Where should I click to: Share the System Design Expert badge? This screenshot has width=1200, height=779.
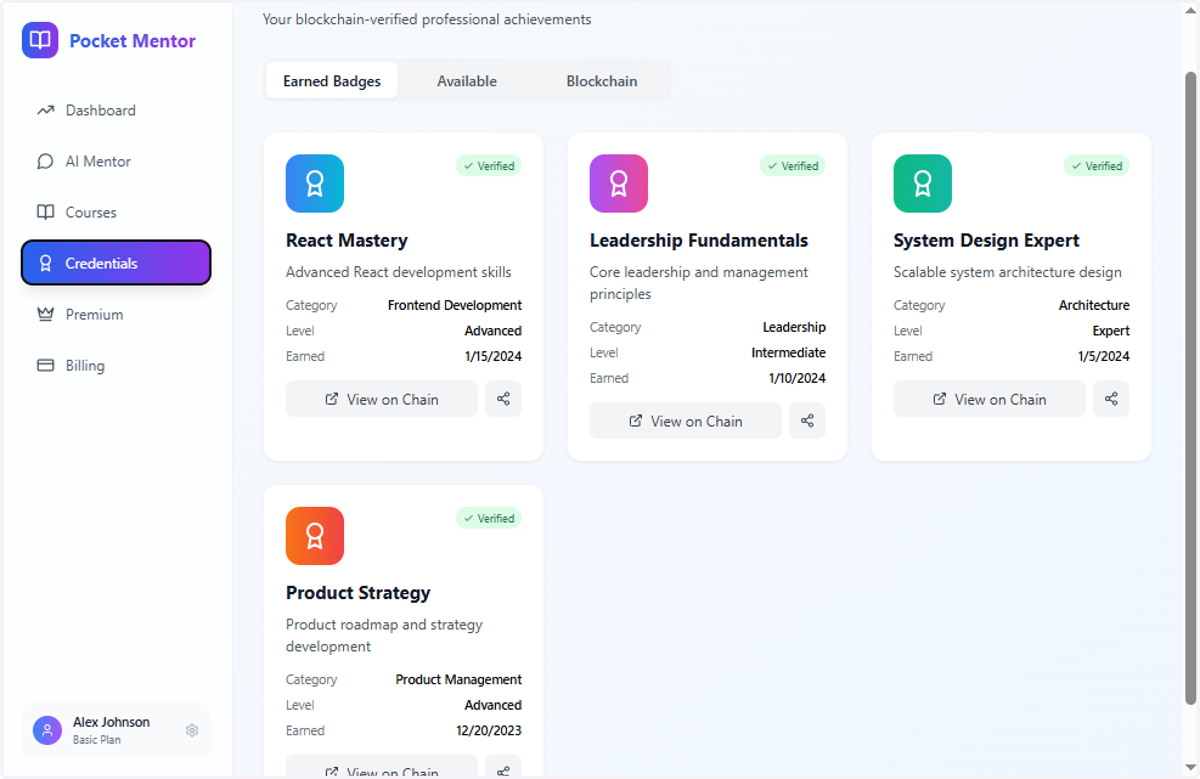coord(1111,399)
